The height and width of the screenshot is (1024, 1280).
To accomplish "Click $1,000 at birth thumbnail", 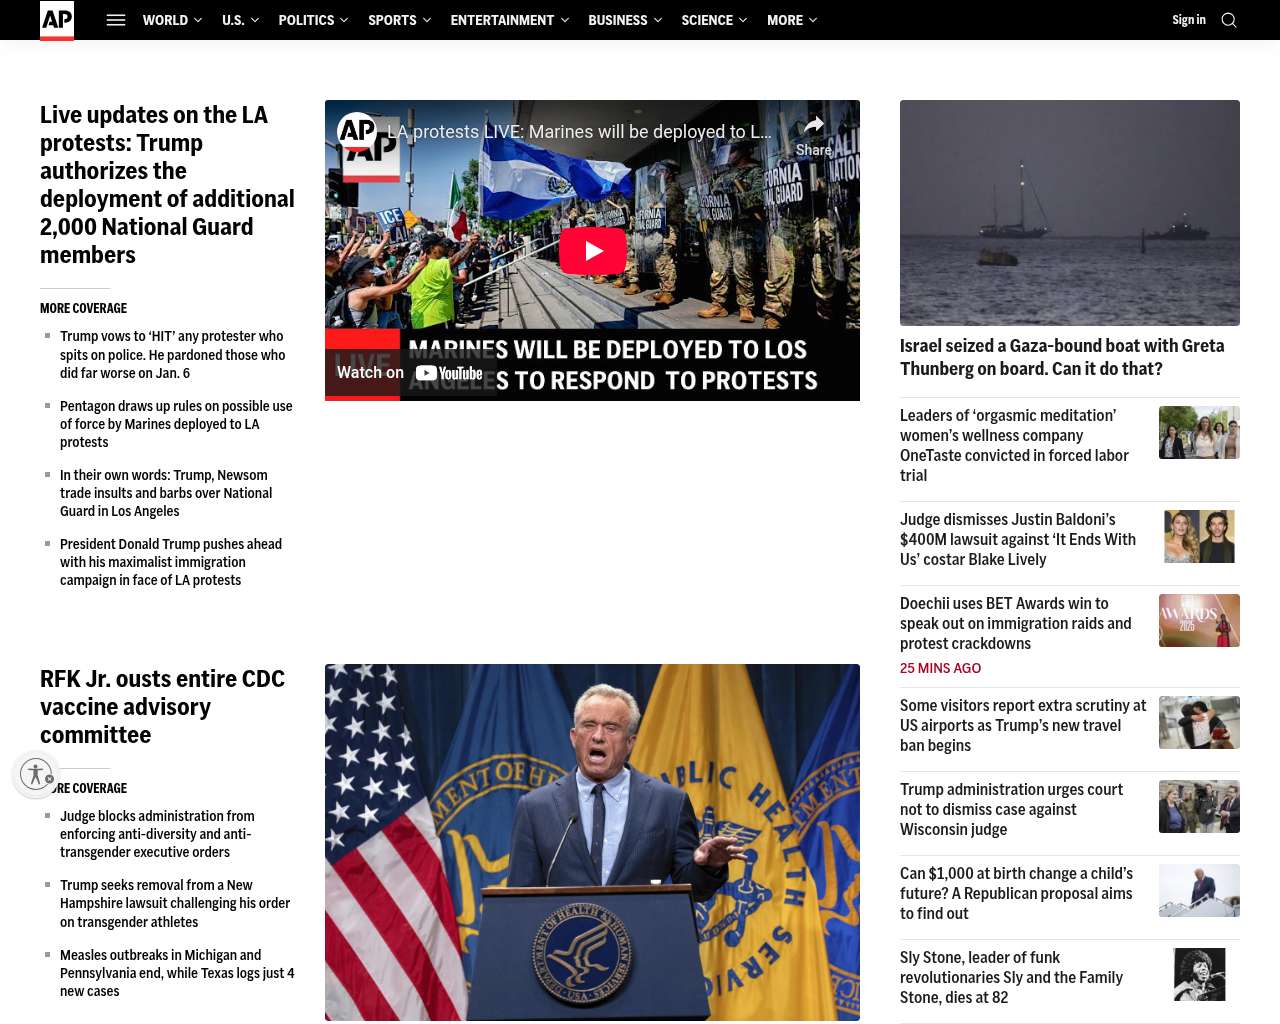I will (1199, 890).
